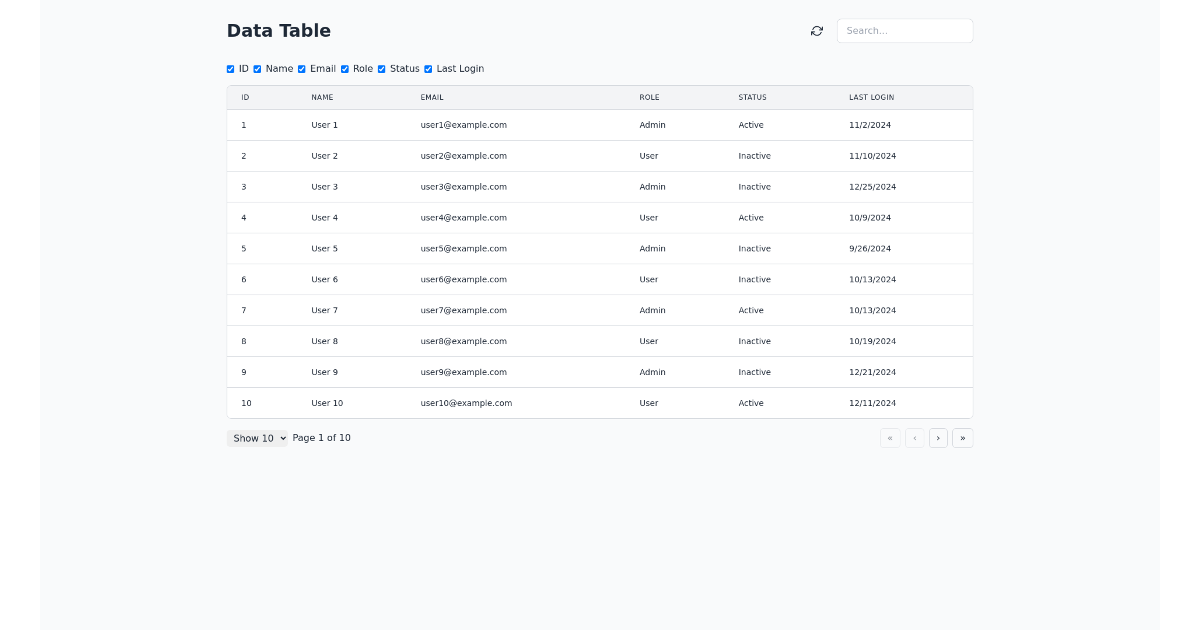Toggle the Email column visibility

[x=302, y=68]
